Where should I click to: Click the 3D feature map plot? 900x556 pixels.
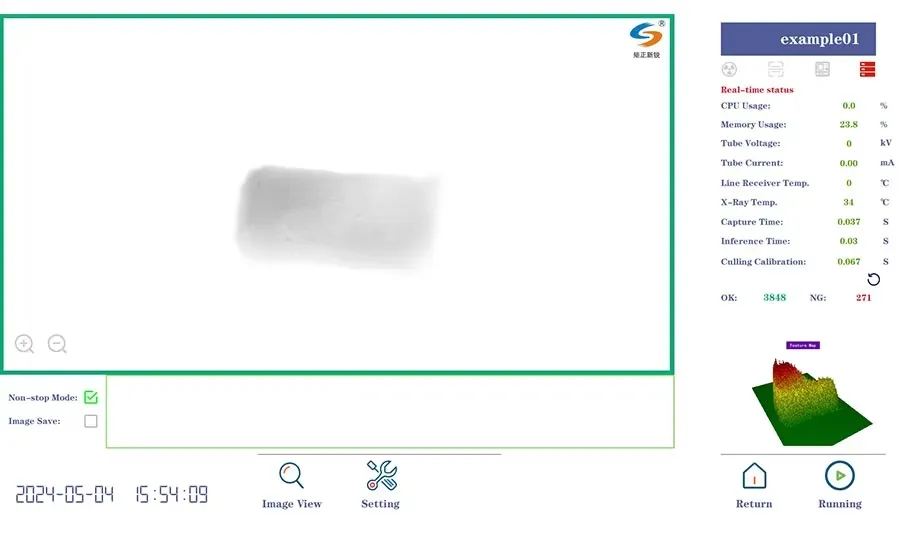[810, 398]
